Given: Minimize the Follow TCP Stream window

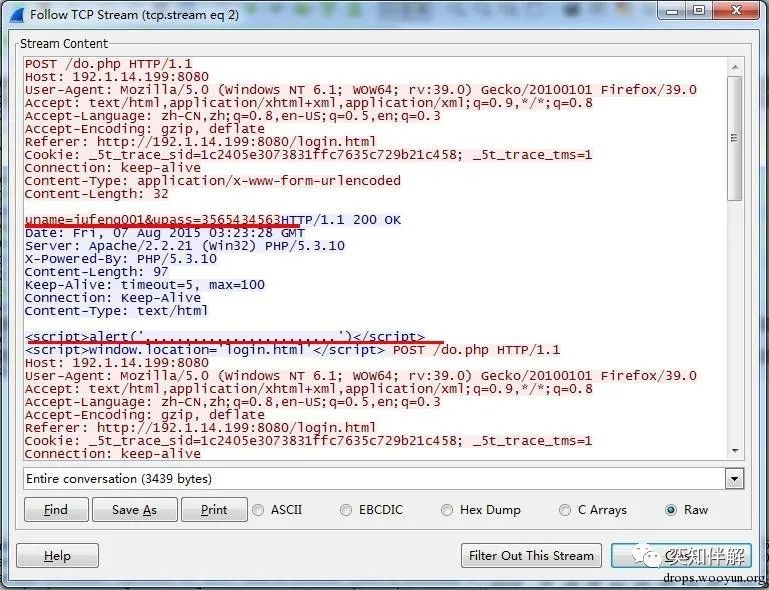Looking at the screenshot, I should (673, 11).
